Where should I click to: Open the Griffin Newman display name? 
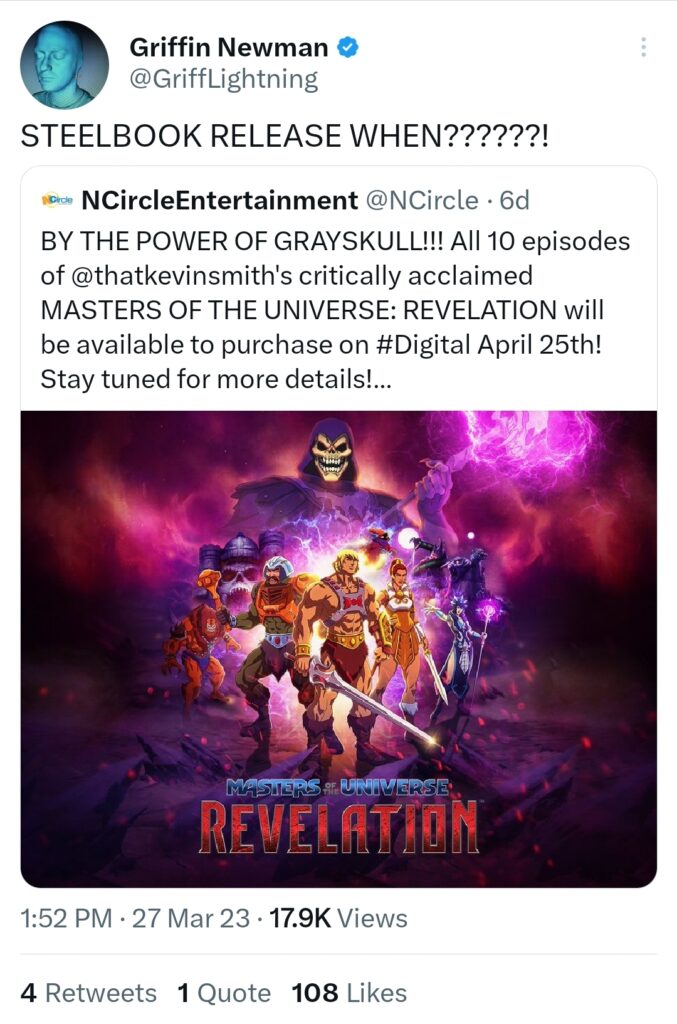tap(228, 47)
